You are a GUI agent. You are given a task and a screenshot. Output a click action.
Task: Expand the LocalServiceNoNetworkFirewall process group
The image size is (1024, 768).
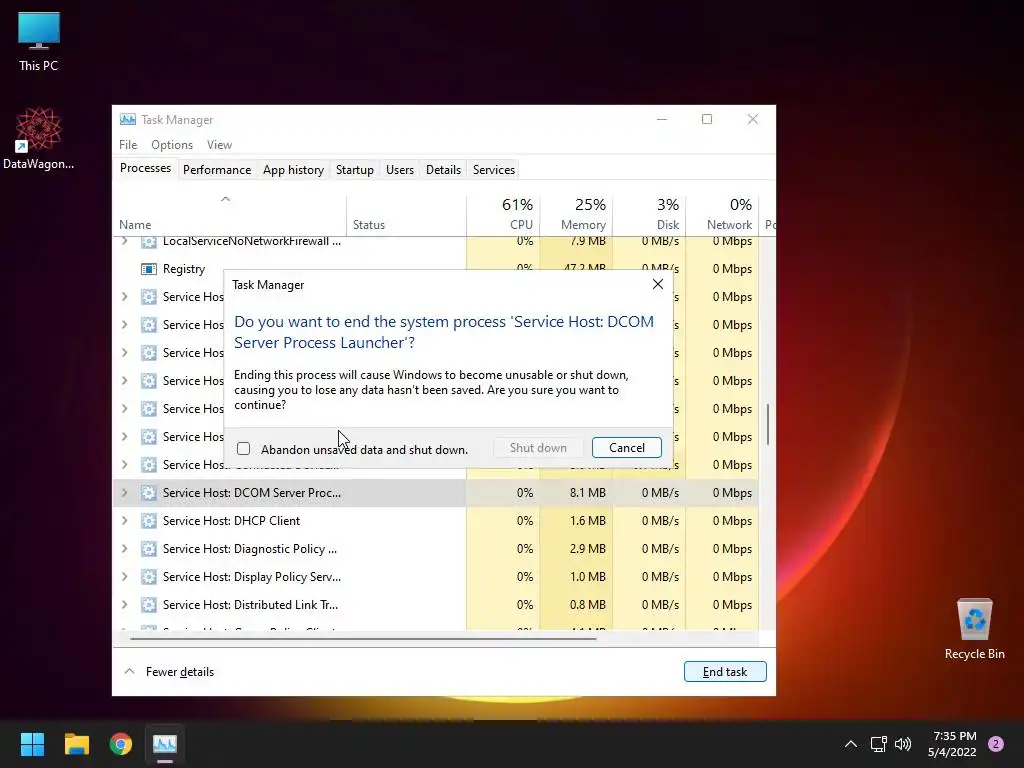pyautogui.click(x=125, y=242)
